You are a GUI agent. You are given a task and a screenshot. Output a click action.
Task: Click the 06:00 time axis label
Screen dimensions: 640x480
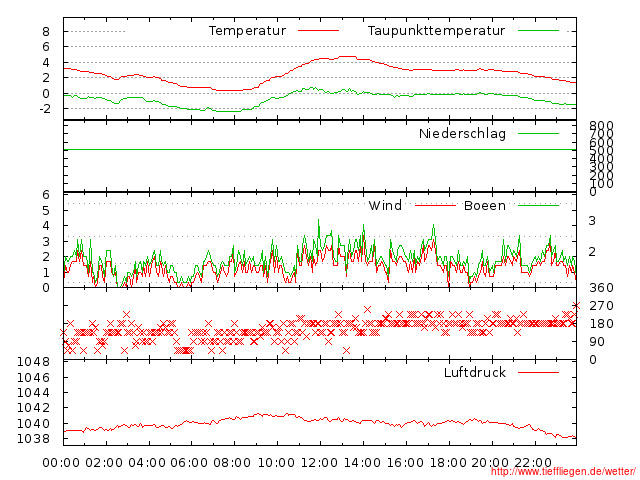tap(189, 463)
